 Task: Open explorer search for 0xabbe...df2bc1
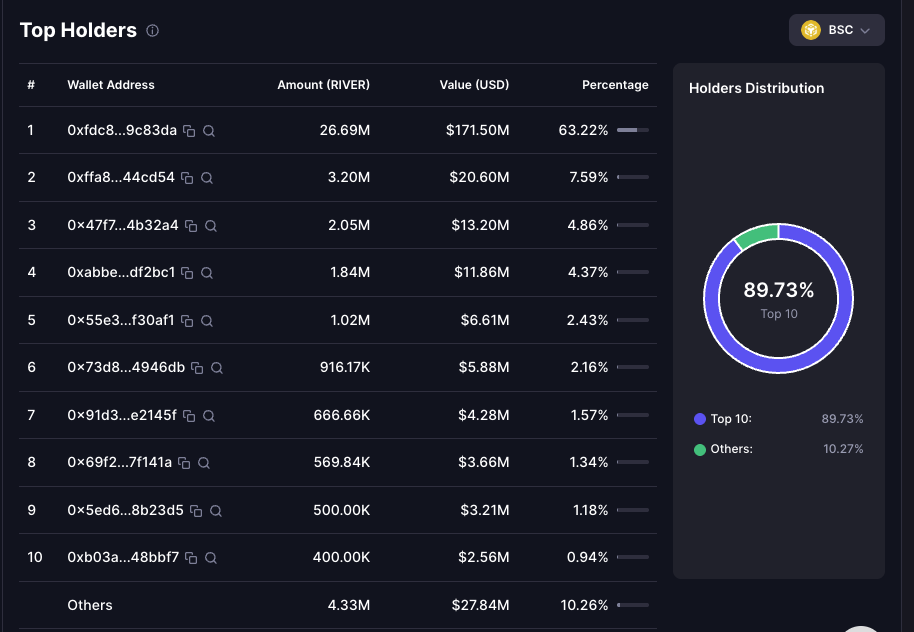(207, 273)
